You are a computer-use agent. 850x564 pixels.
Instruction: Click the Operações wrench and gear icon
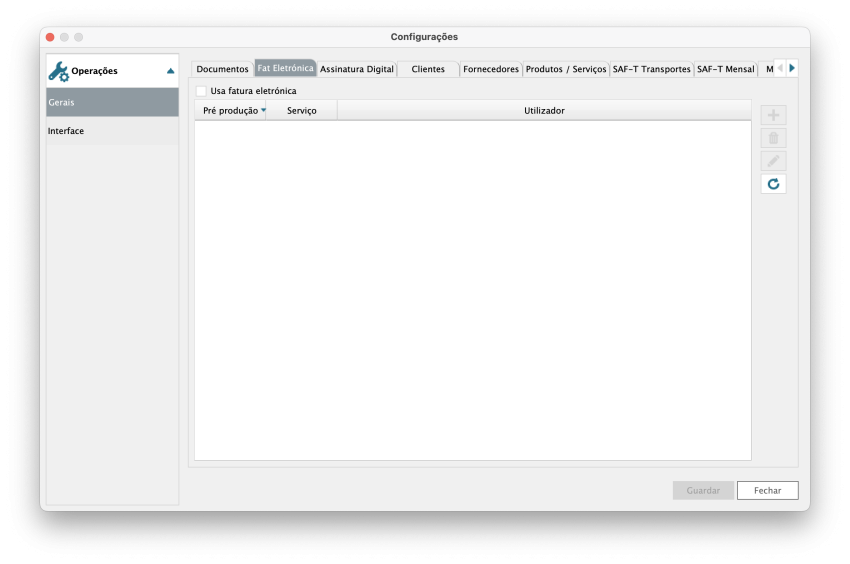(58, 71)
